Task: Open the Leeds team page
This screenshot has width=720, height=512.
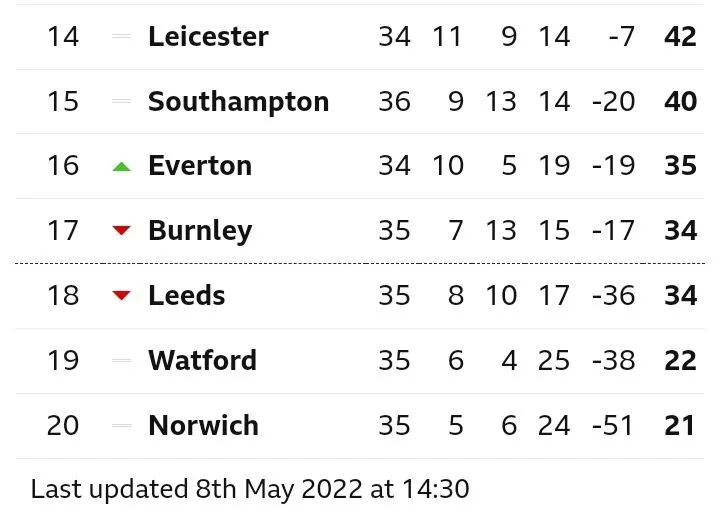Action: pyautogui.click(x=187, y=296)
